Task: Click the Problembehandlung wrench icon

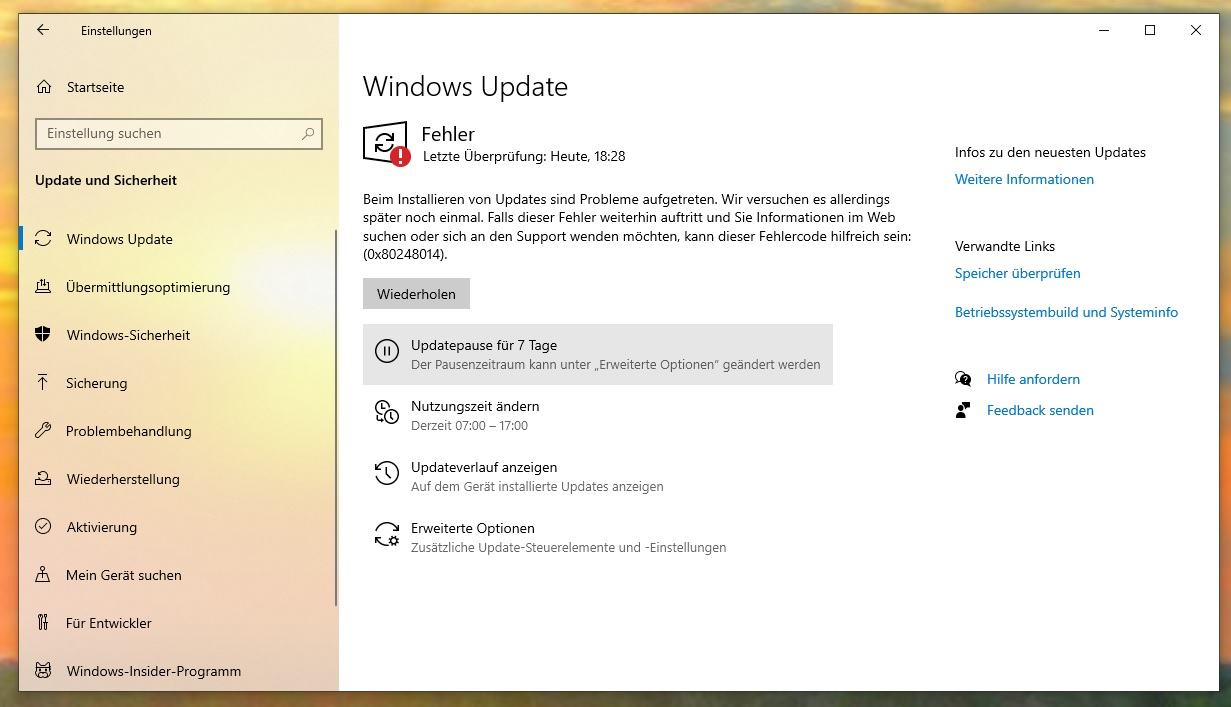Action: coord(43,431)
